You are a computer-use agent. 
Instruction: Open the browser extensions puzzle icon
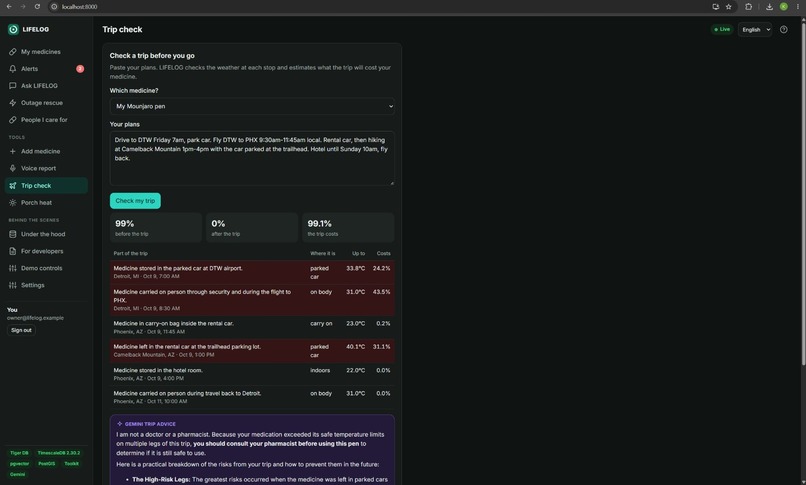pyautogui.click(x=748, y=7)
